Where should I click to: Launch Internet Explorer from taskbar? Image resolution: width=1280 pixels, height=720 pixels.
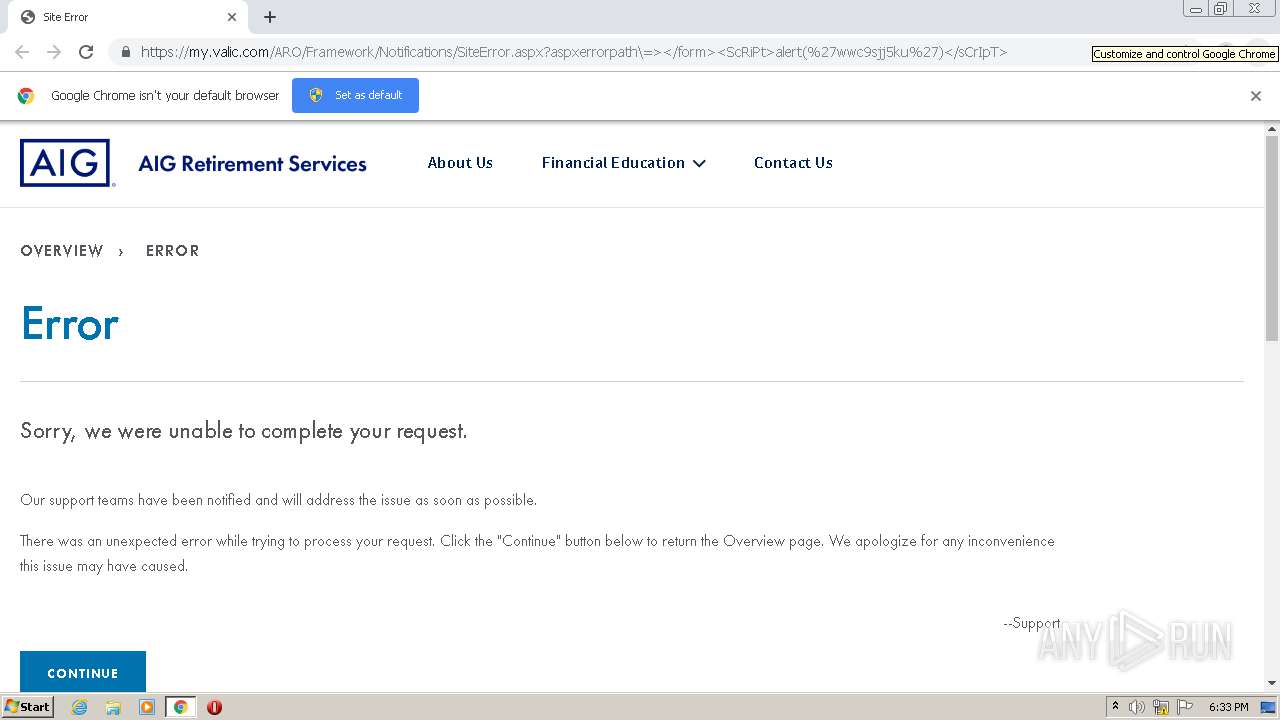click(80, 707)
